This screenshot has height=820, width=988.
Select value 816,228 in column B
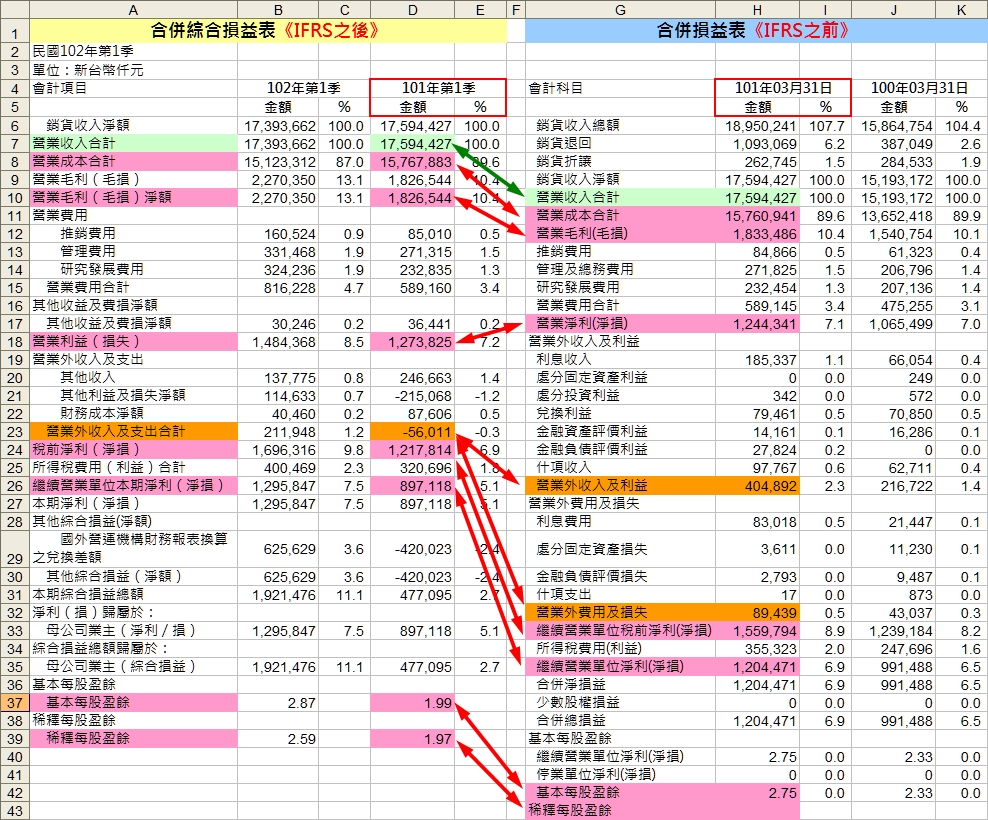279,288
